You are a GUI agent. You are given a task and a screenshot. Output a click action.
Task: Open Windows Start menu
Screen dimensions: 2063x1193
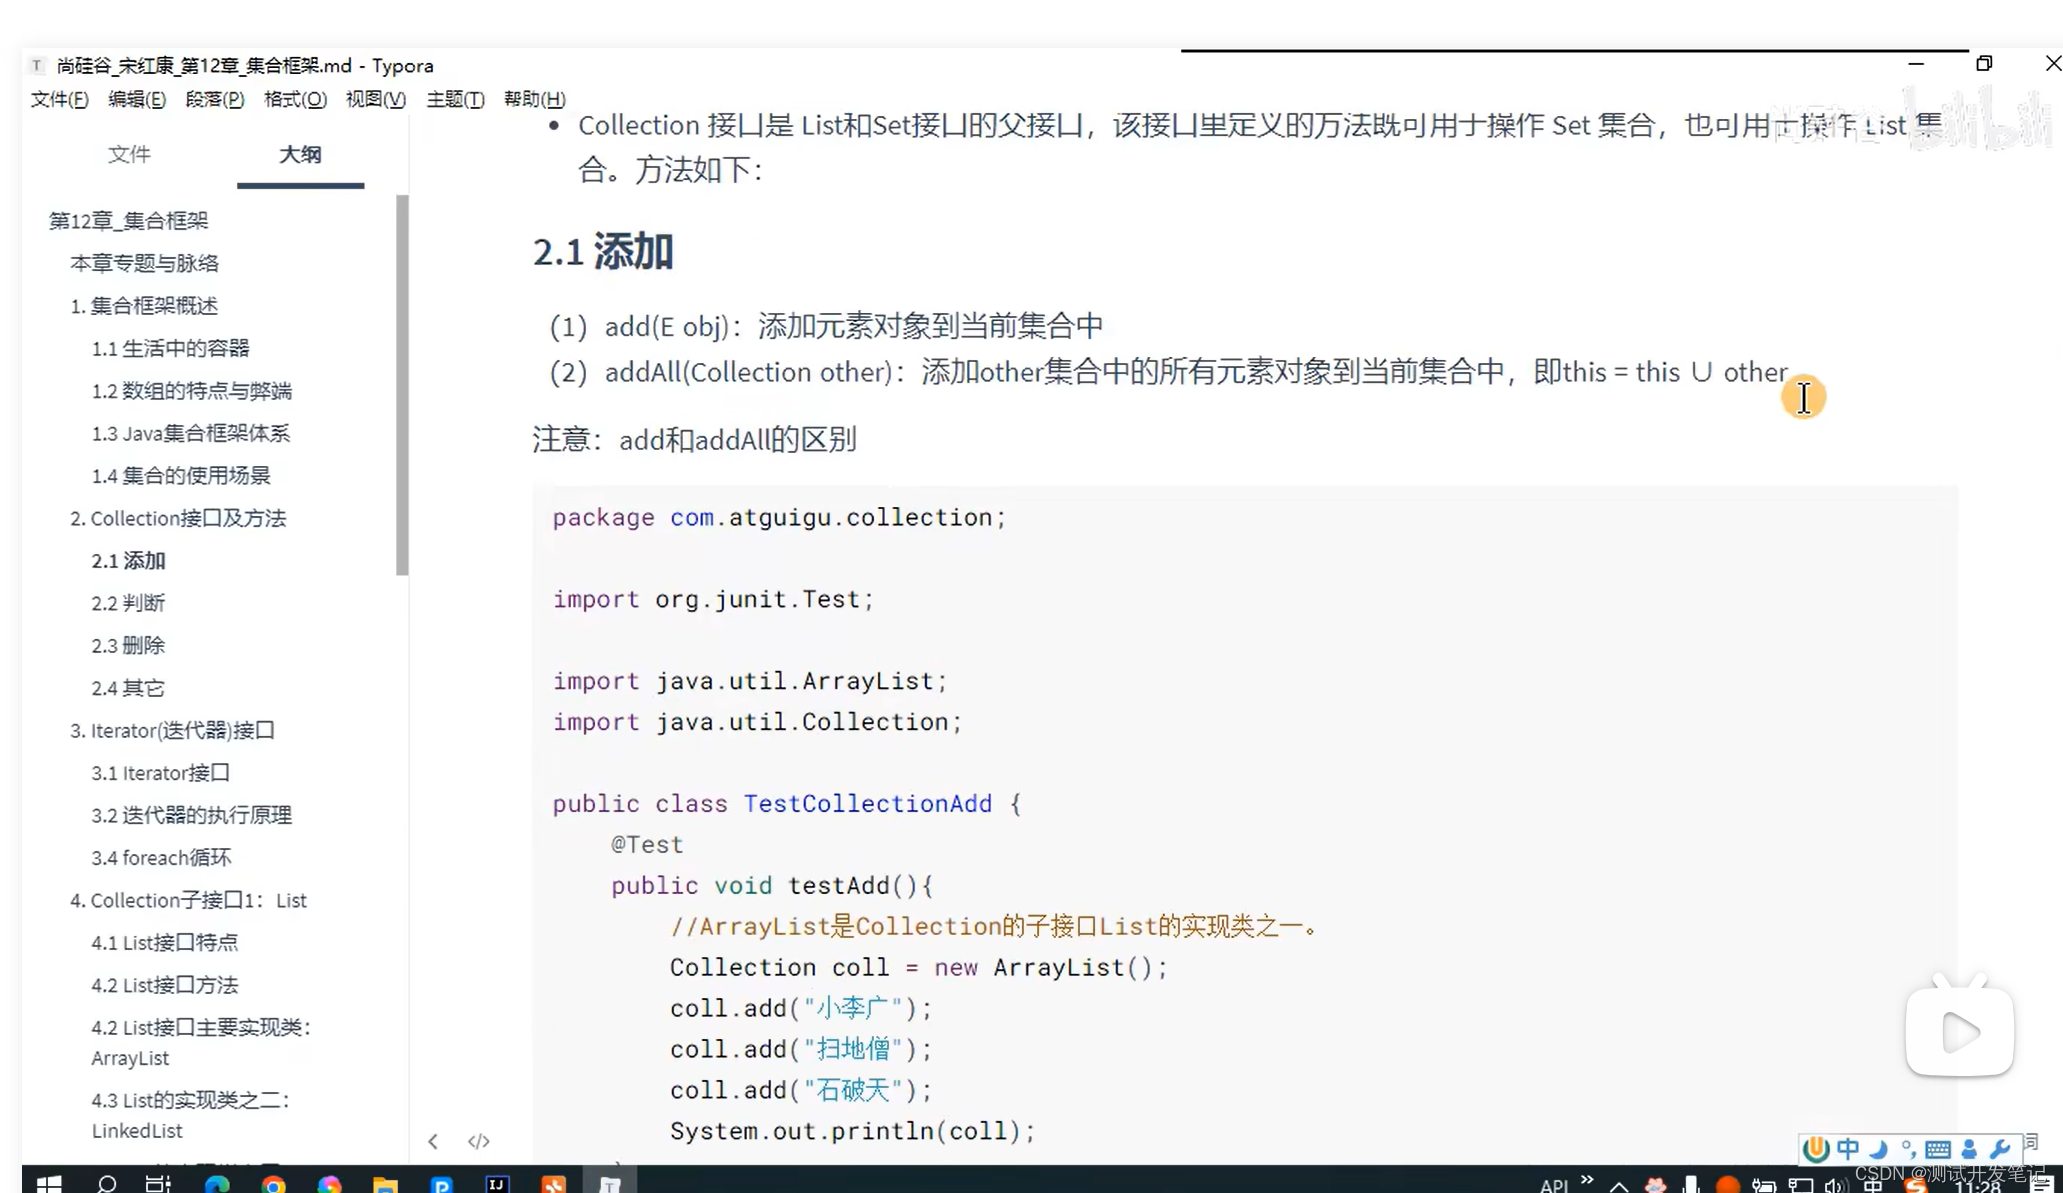click(x=49, y=1184)
